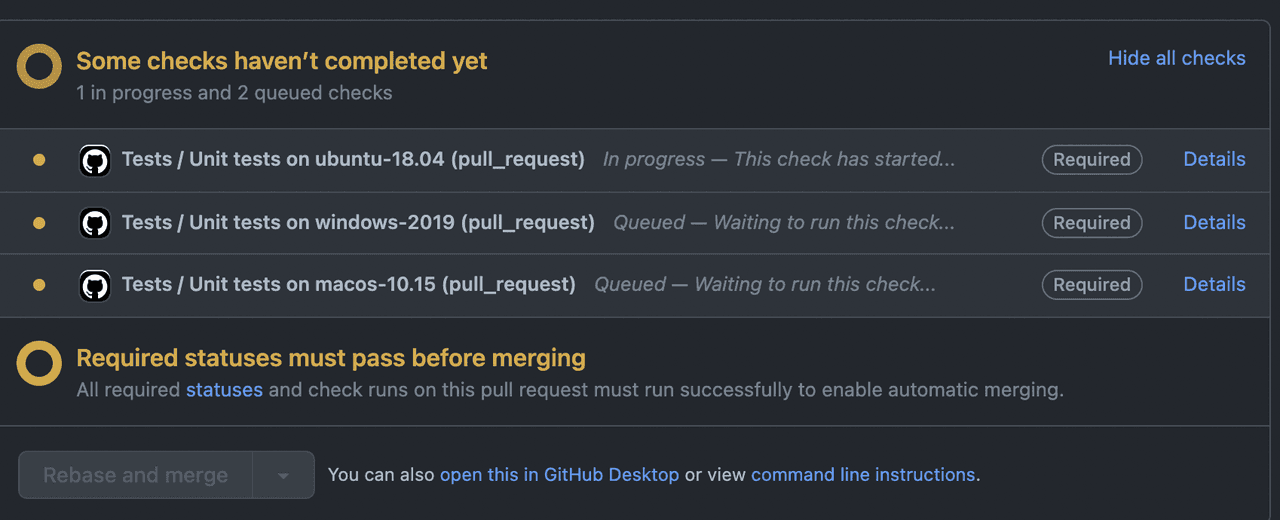Screen dimensions: 1280x520
Task: Click the yellow circle beside 'Required statuses must pass'
Action: tap(39, 364)
